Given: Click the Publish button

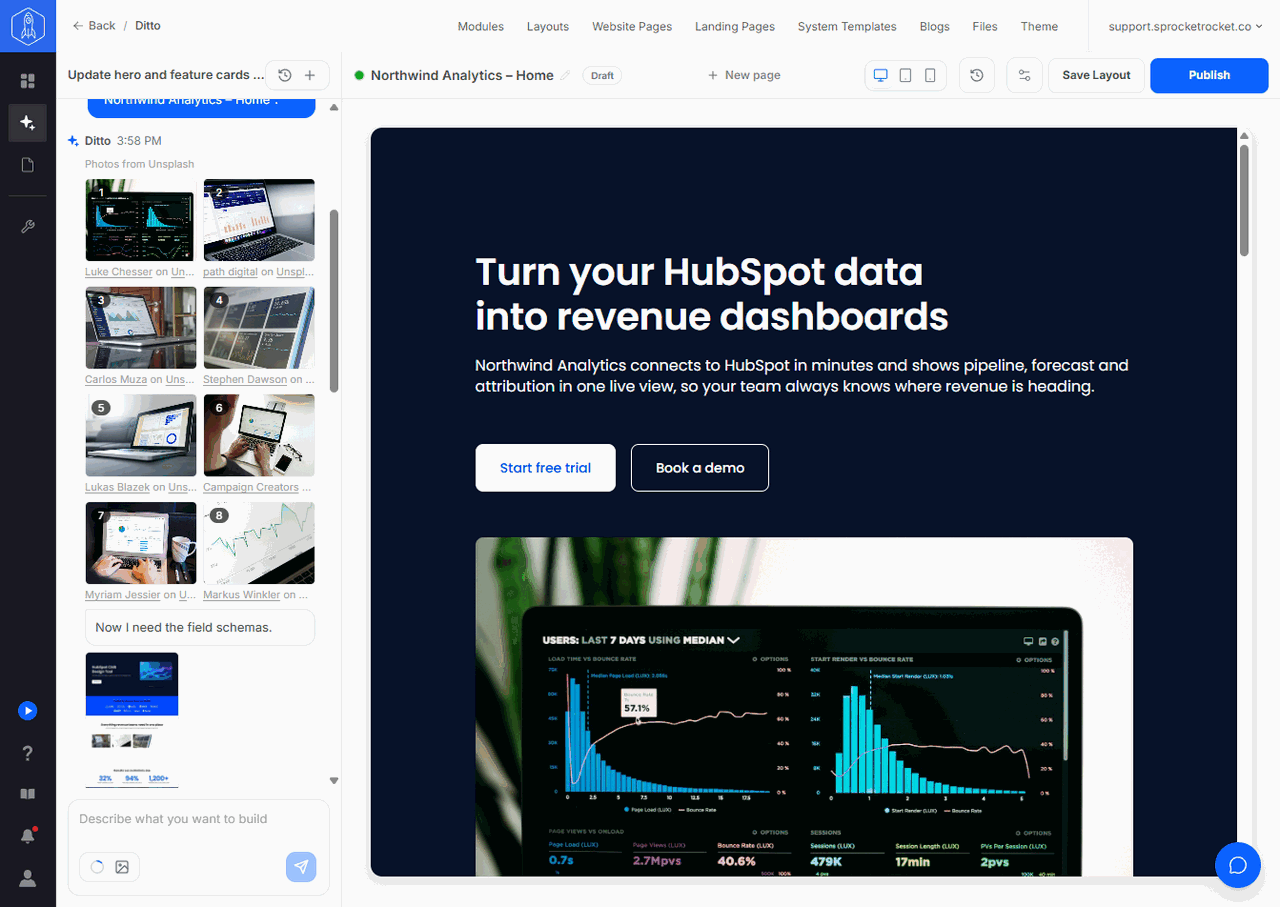Looking at the screenshot, I should click(x=1209, y=75).
